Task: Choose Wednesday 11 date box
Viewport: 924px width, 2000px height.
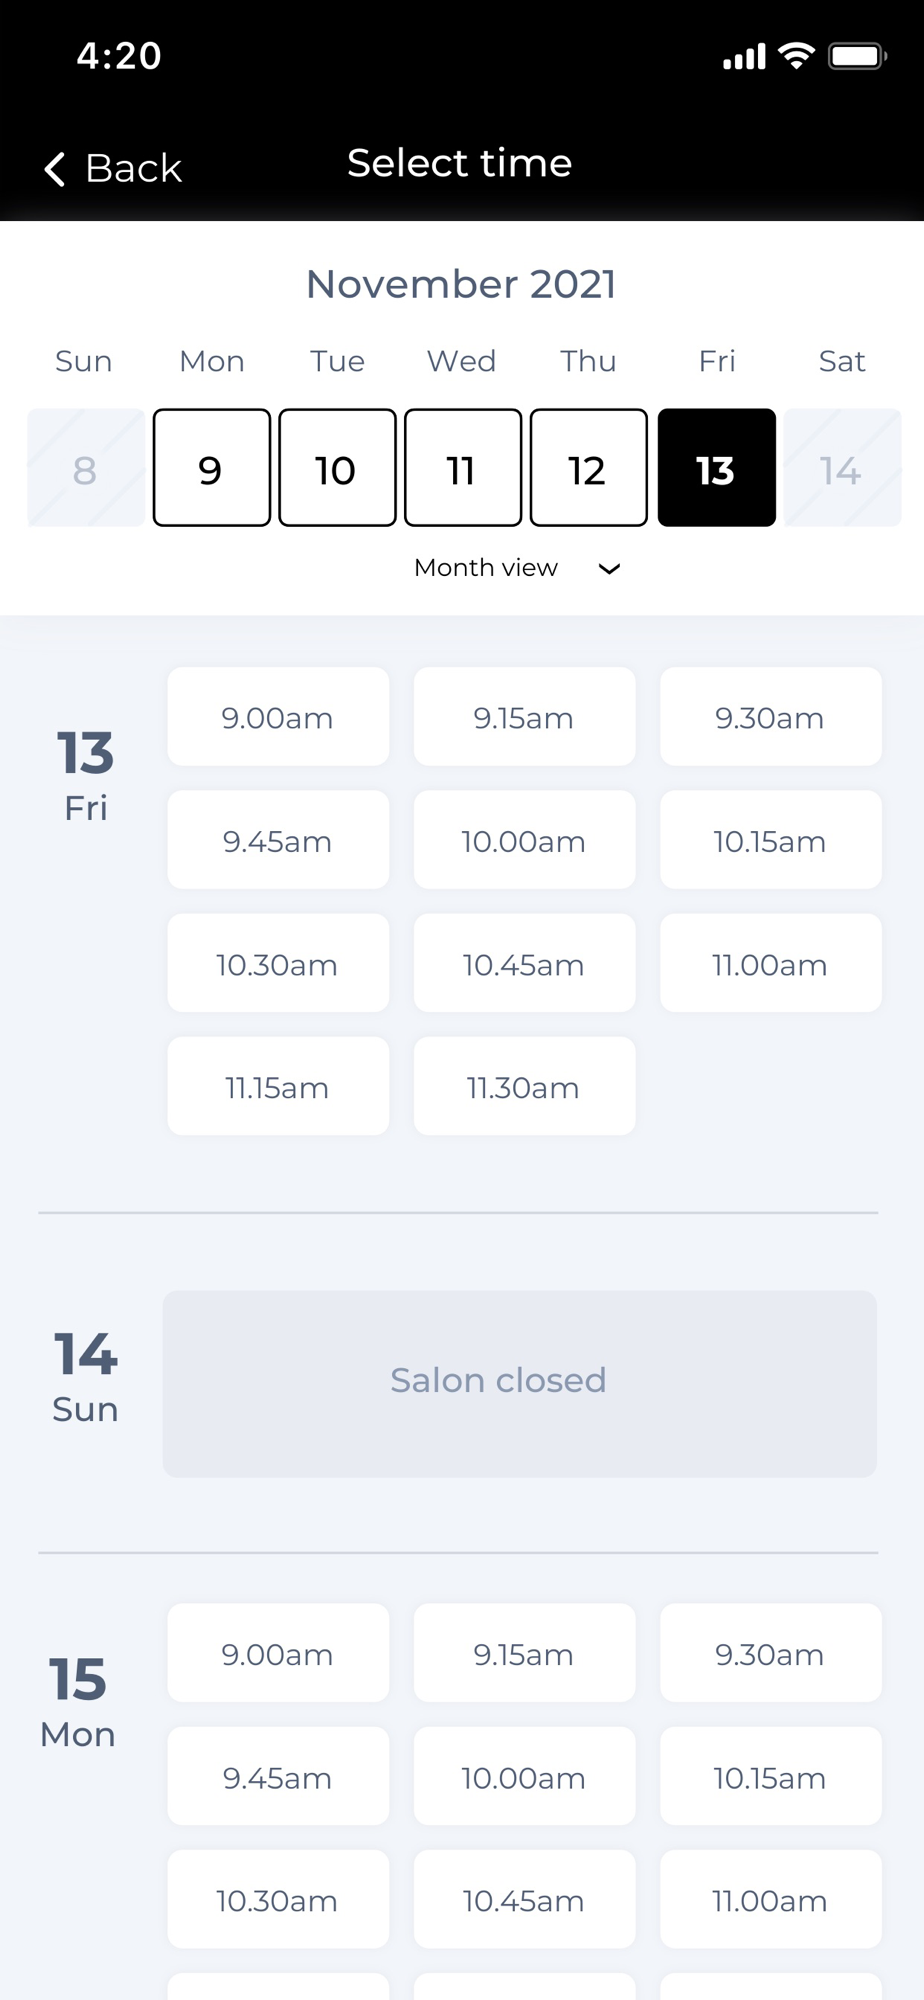Action: click(463, 467)
